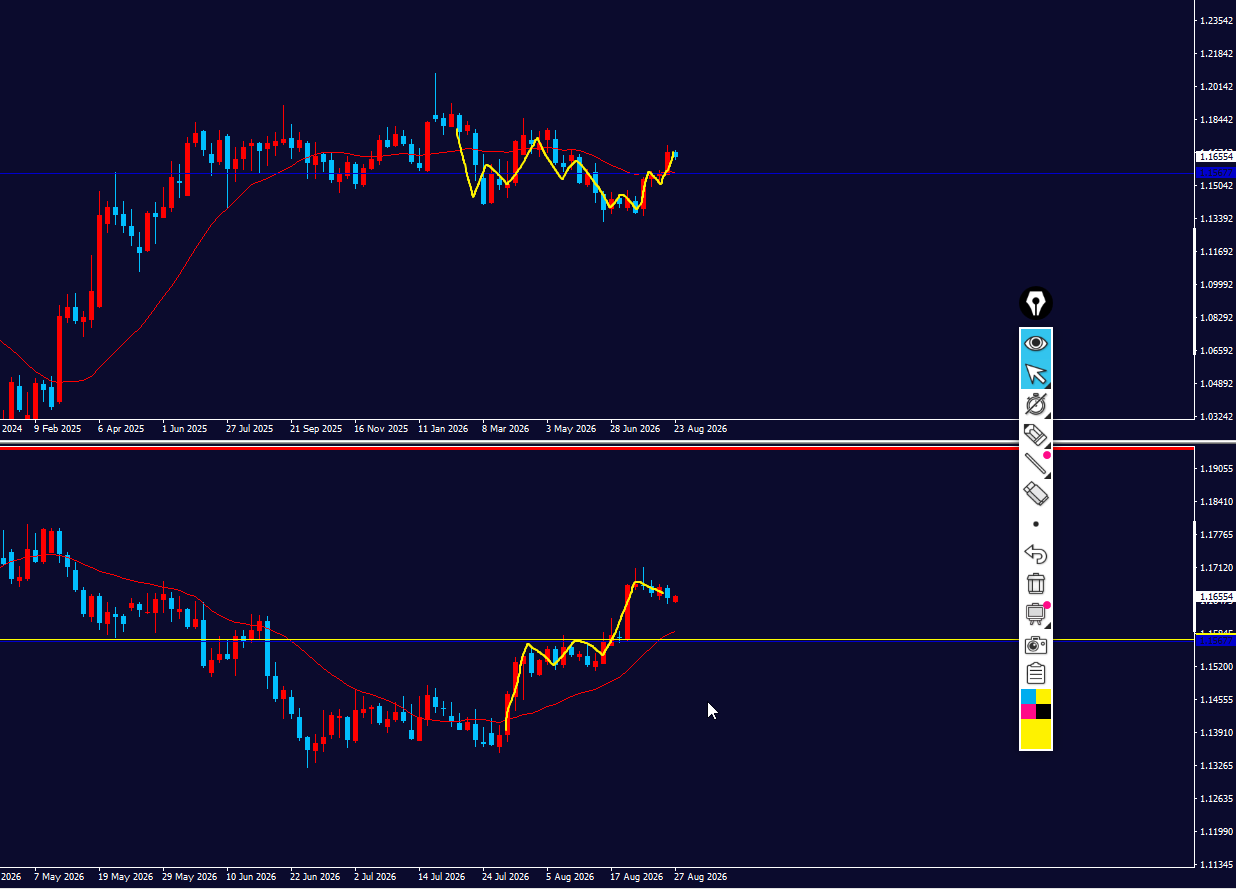Click the 1.17120 price scale value
Image resolution: width=1236 pixels, height=889 pixels.
tap(1216, 568)
